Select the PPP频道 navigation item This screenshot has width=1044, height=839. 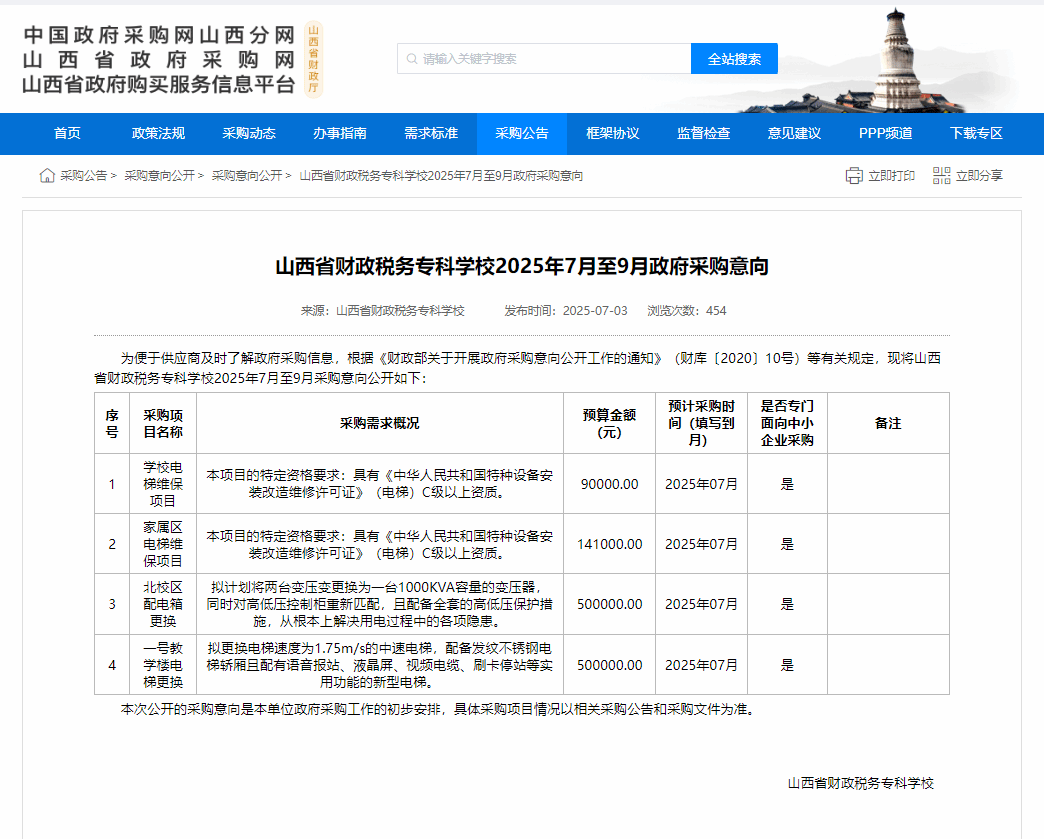coord(885,134)
